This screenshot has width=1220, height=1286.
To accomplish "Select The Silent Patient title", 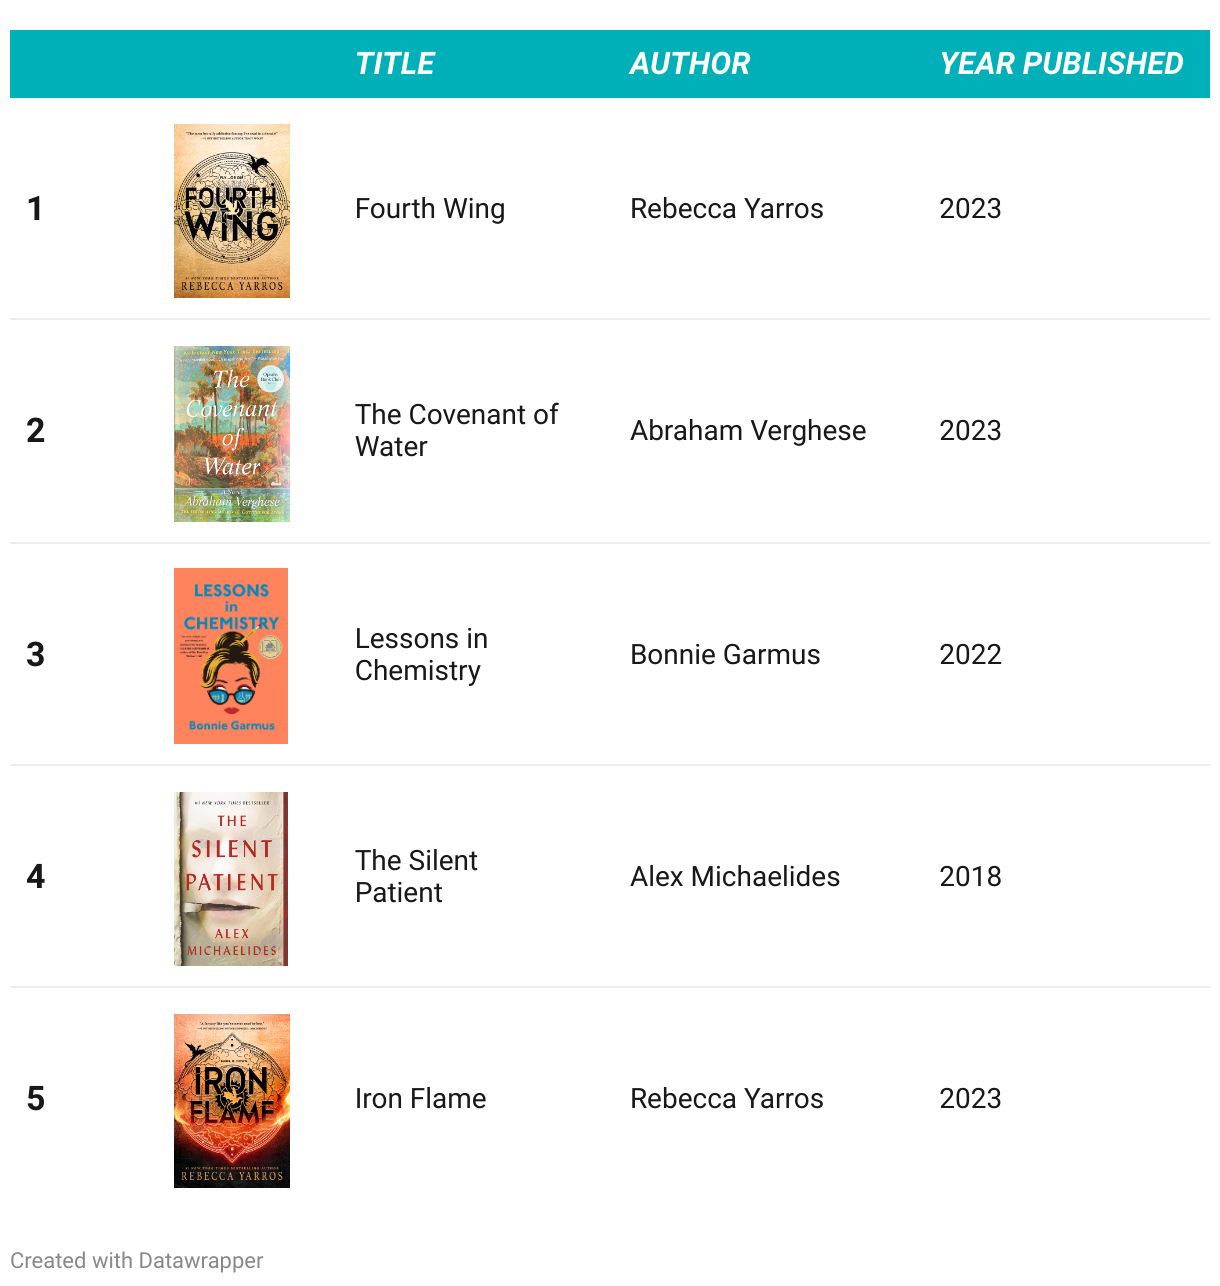I will (417, 876).
